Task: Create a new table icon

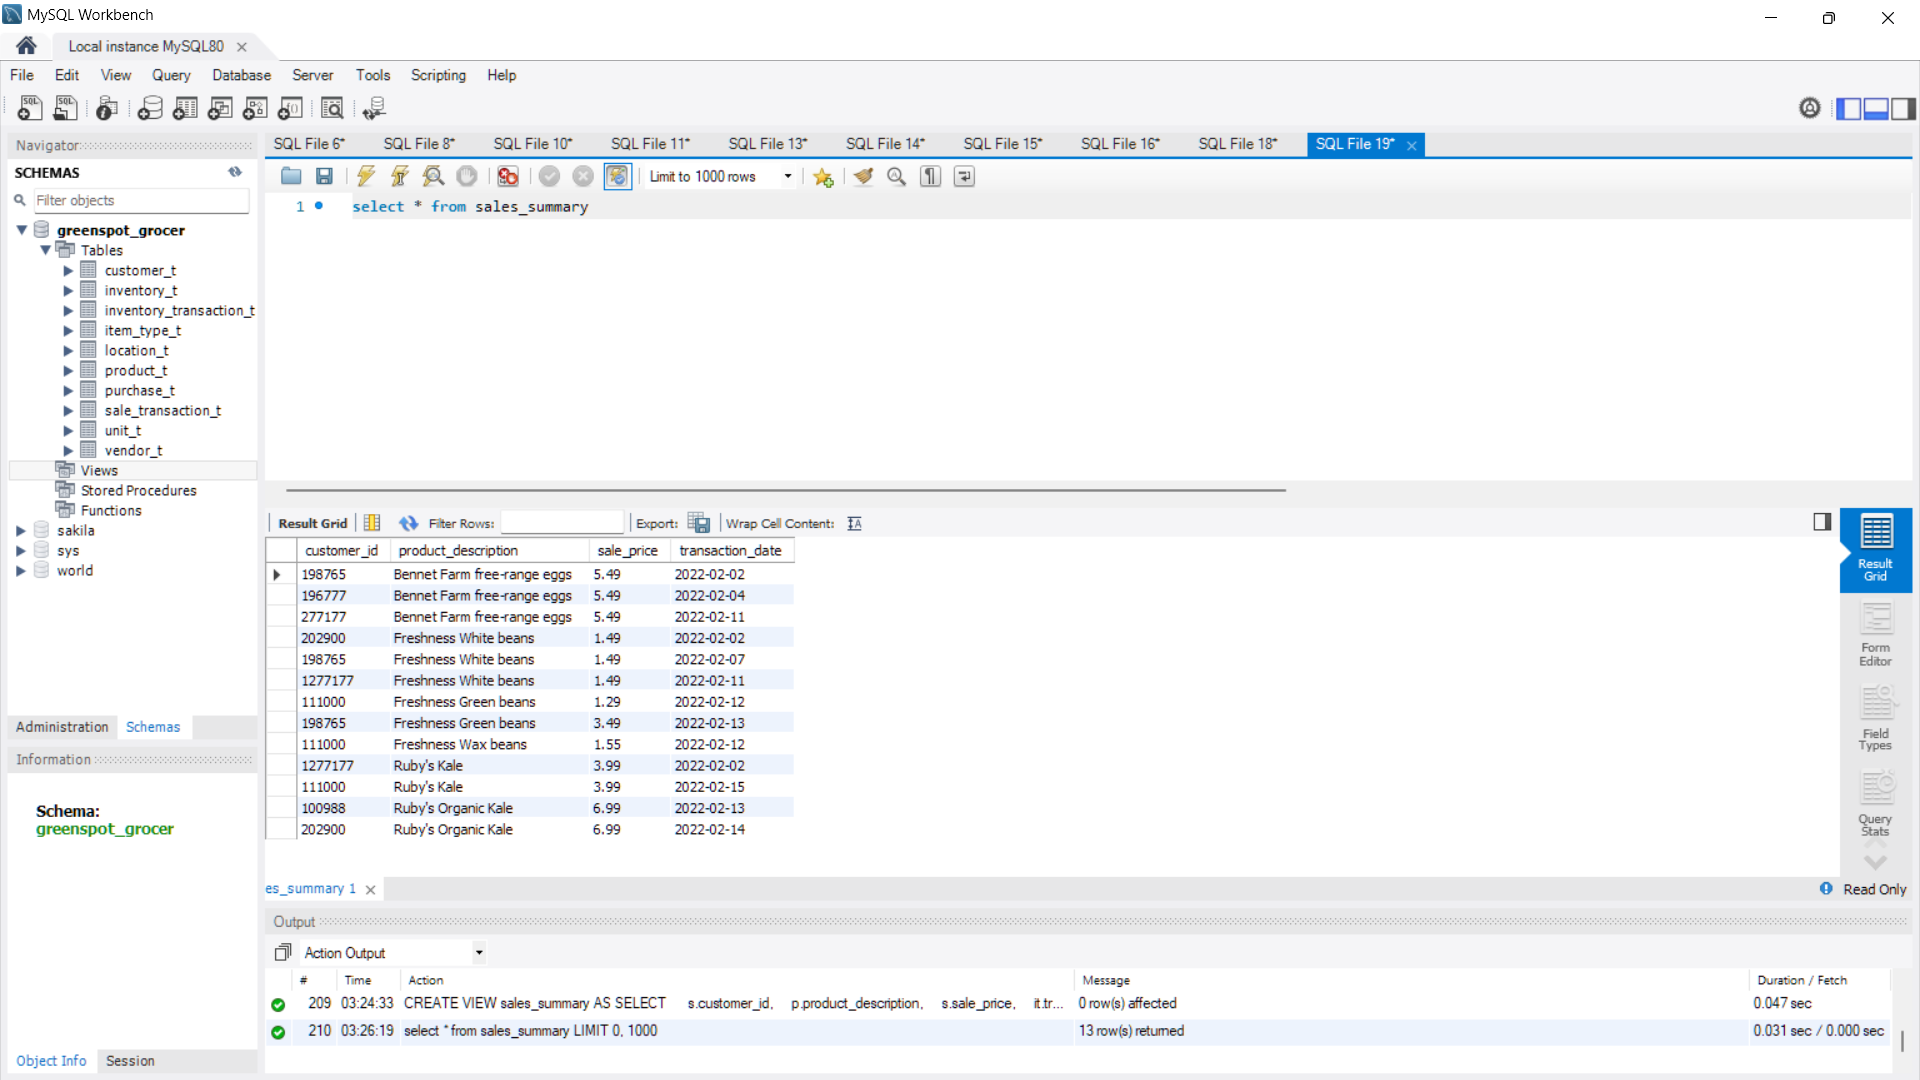Action: [x=185, y=108]
